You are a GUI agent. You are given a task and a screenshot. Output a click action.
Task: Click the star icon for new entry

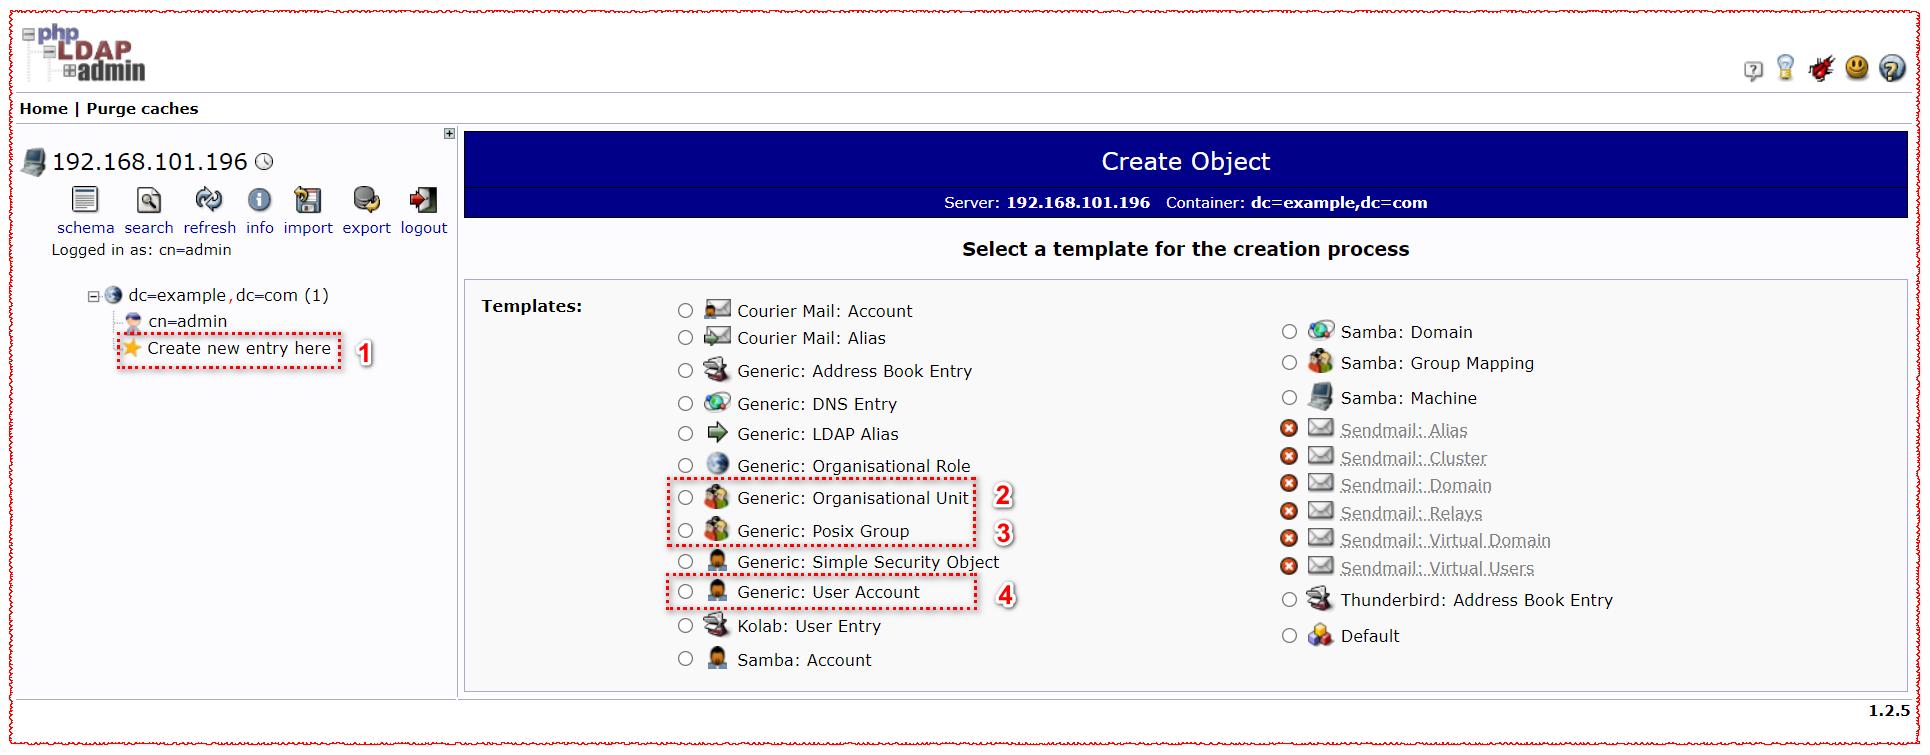[x=132, y=347]
